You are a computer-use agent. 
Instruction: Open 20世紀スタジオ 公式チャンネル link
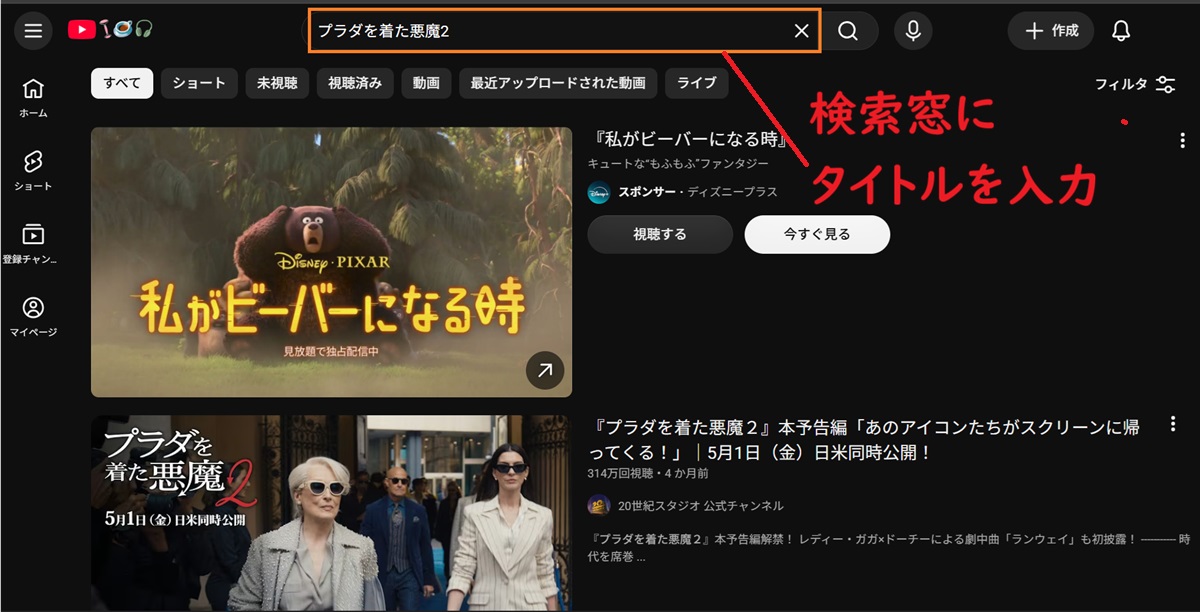coord(701,506)
